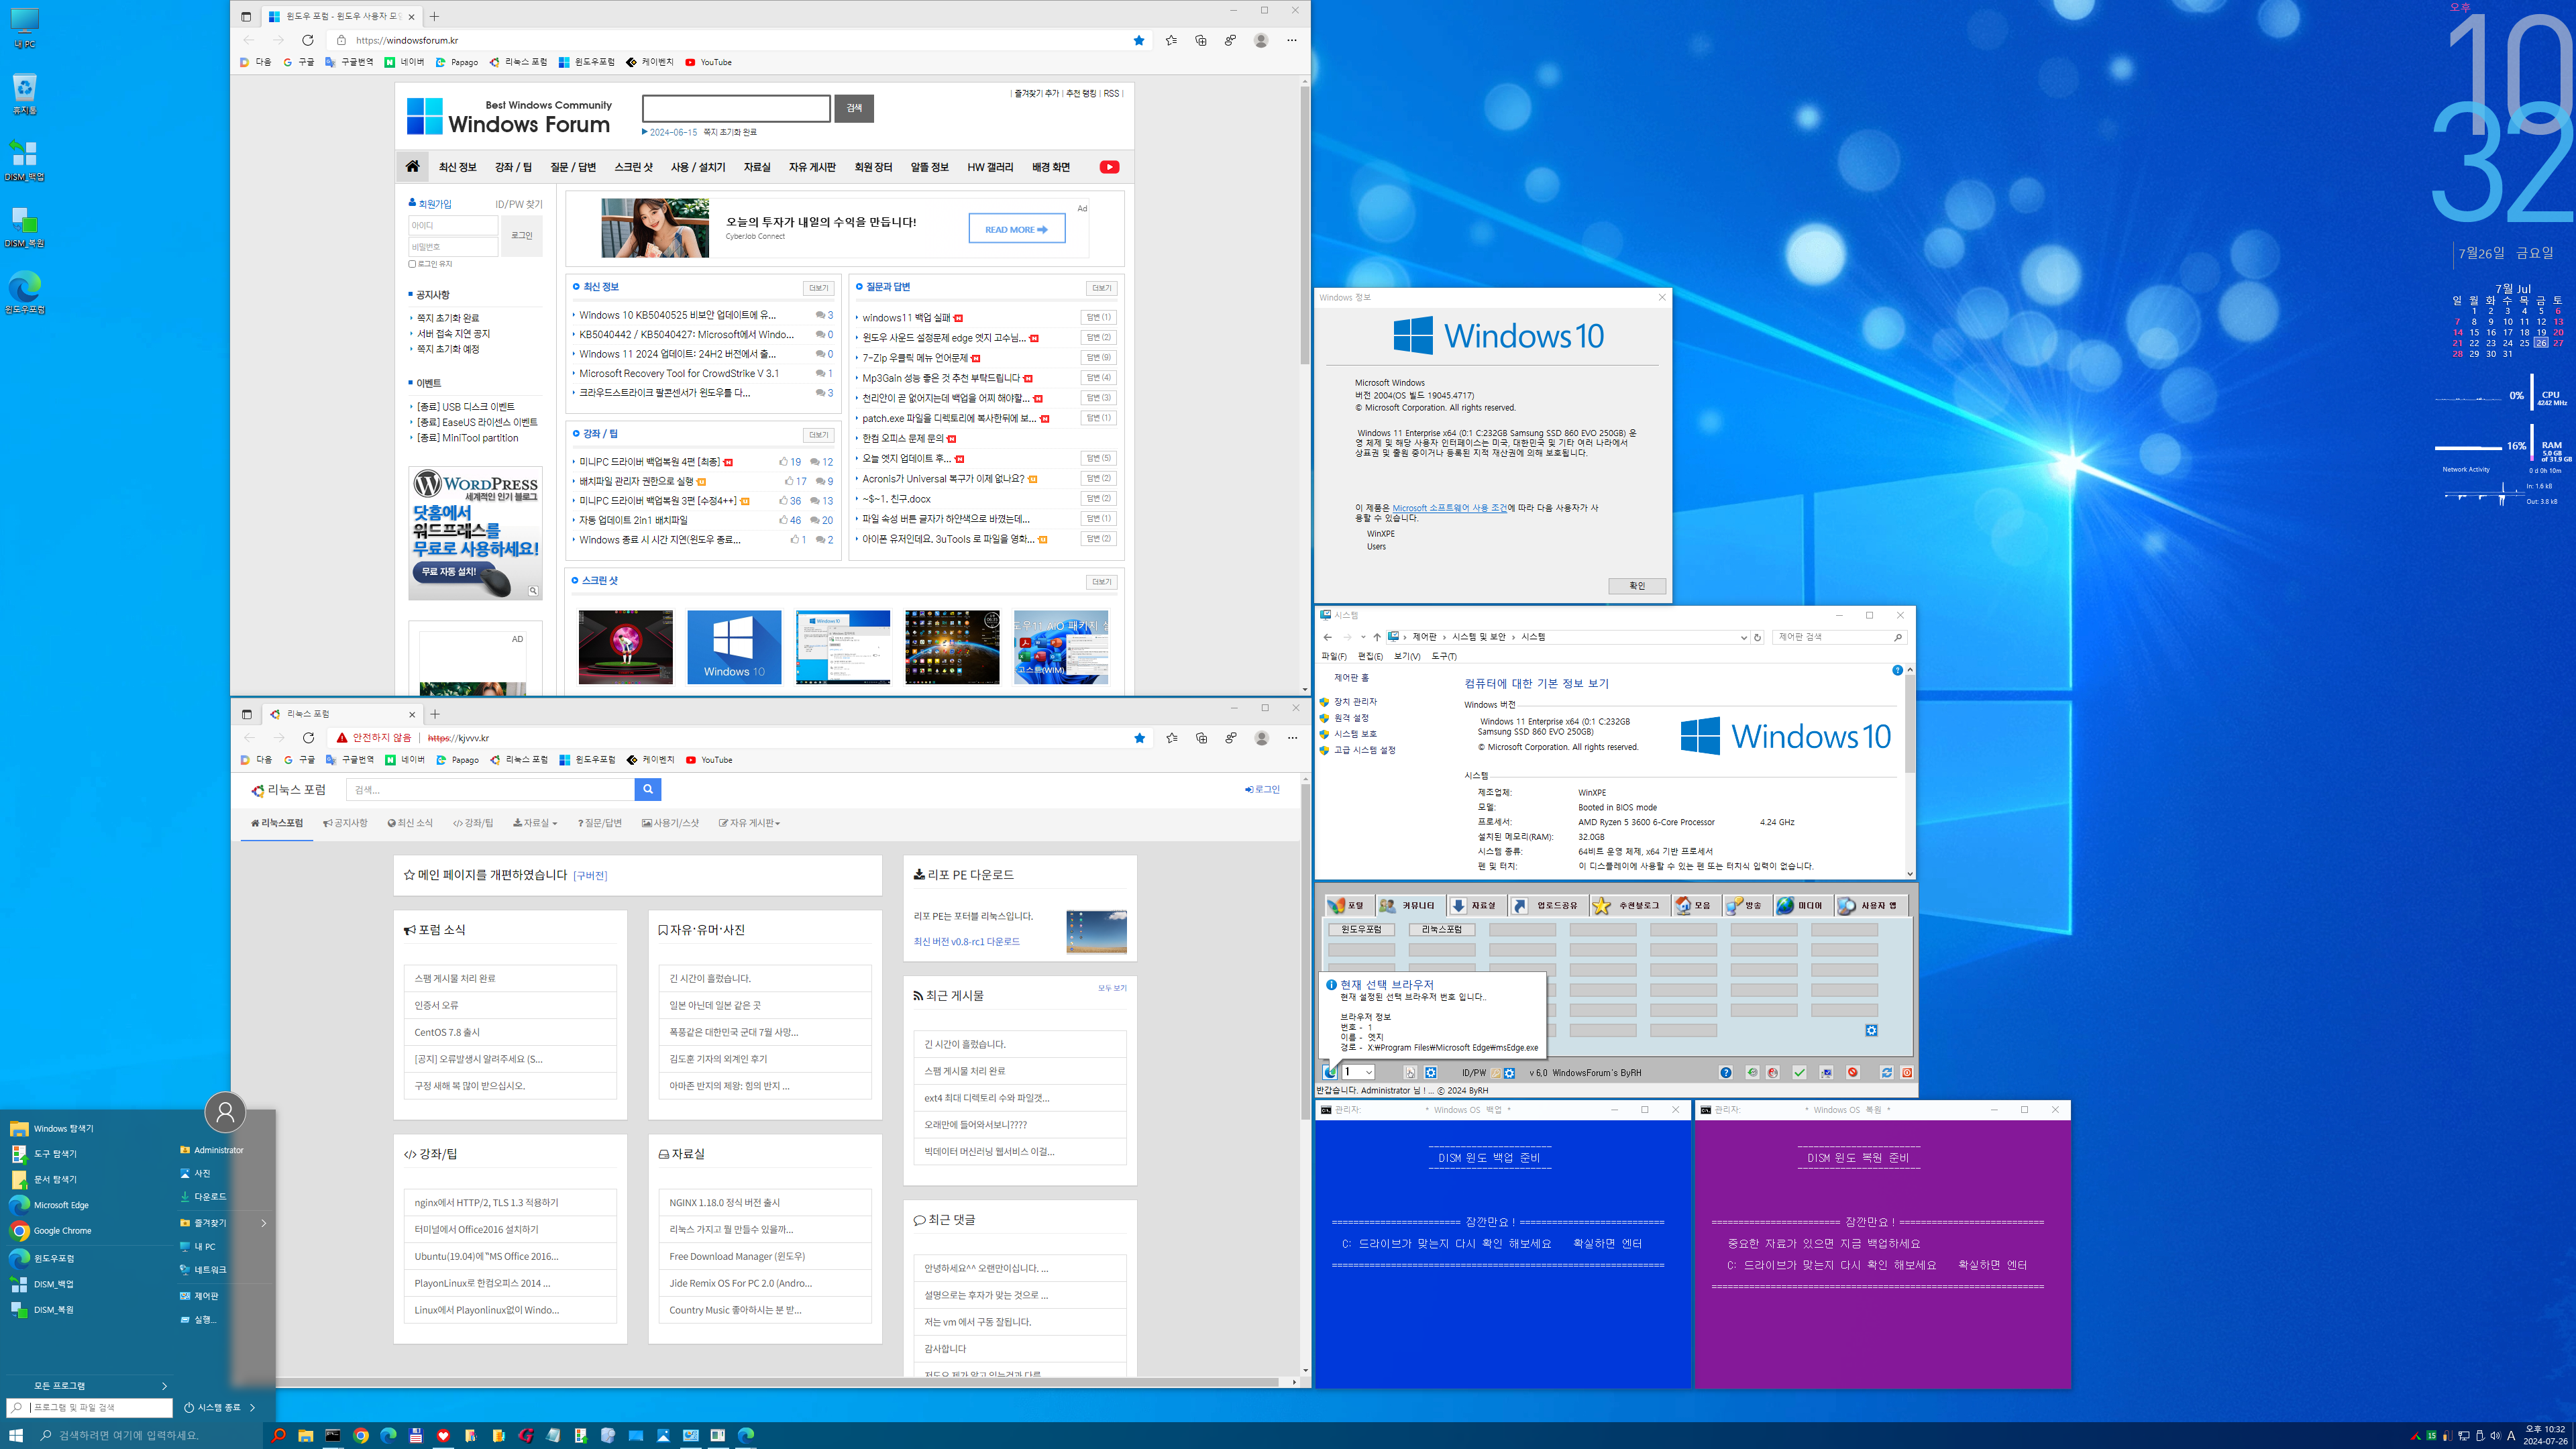This screenshot has width=2576, height=1449.
Task: Expand the 시스템 종료 options arrow
Action: 252,1407
